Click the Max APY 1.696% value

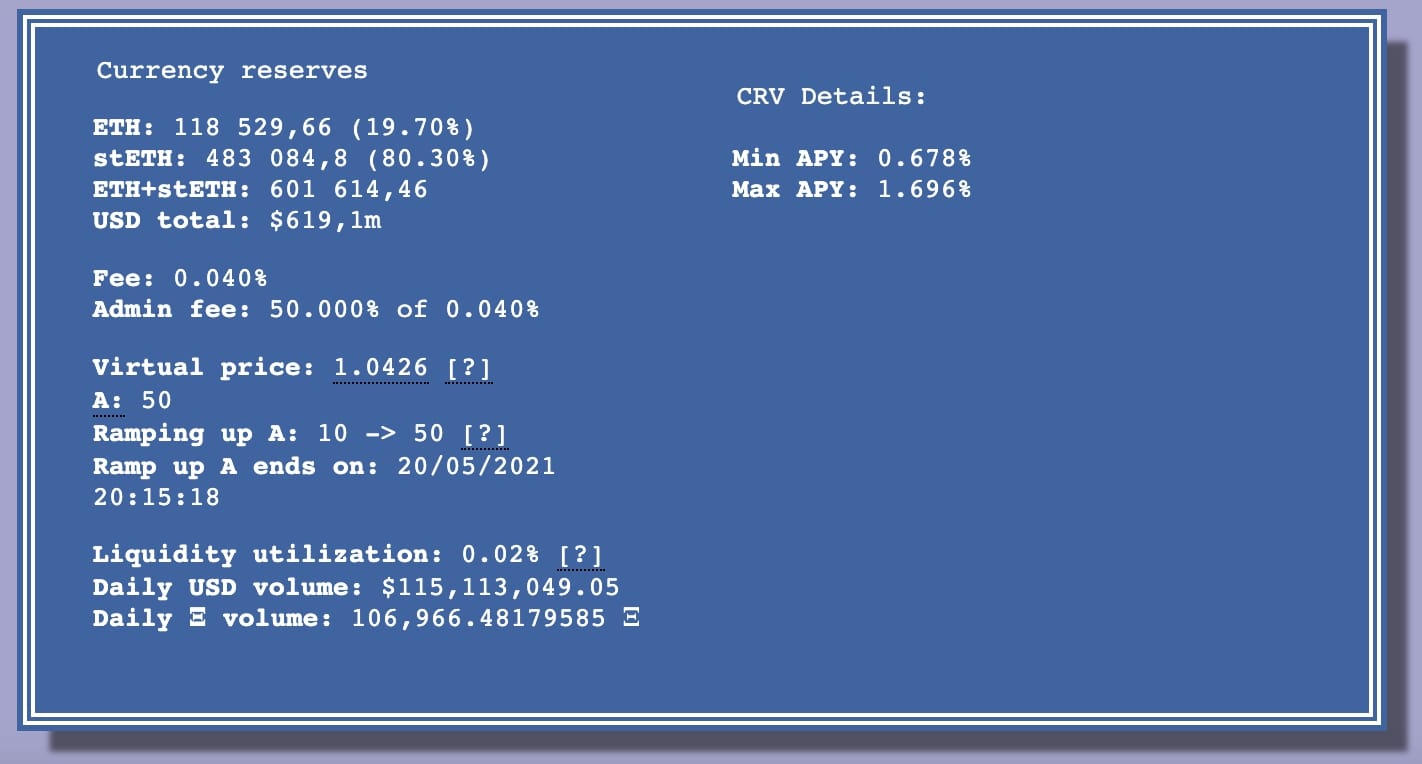click(924, 190)
